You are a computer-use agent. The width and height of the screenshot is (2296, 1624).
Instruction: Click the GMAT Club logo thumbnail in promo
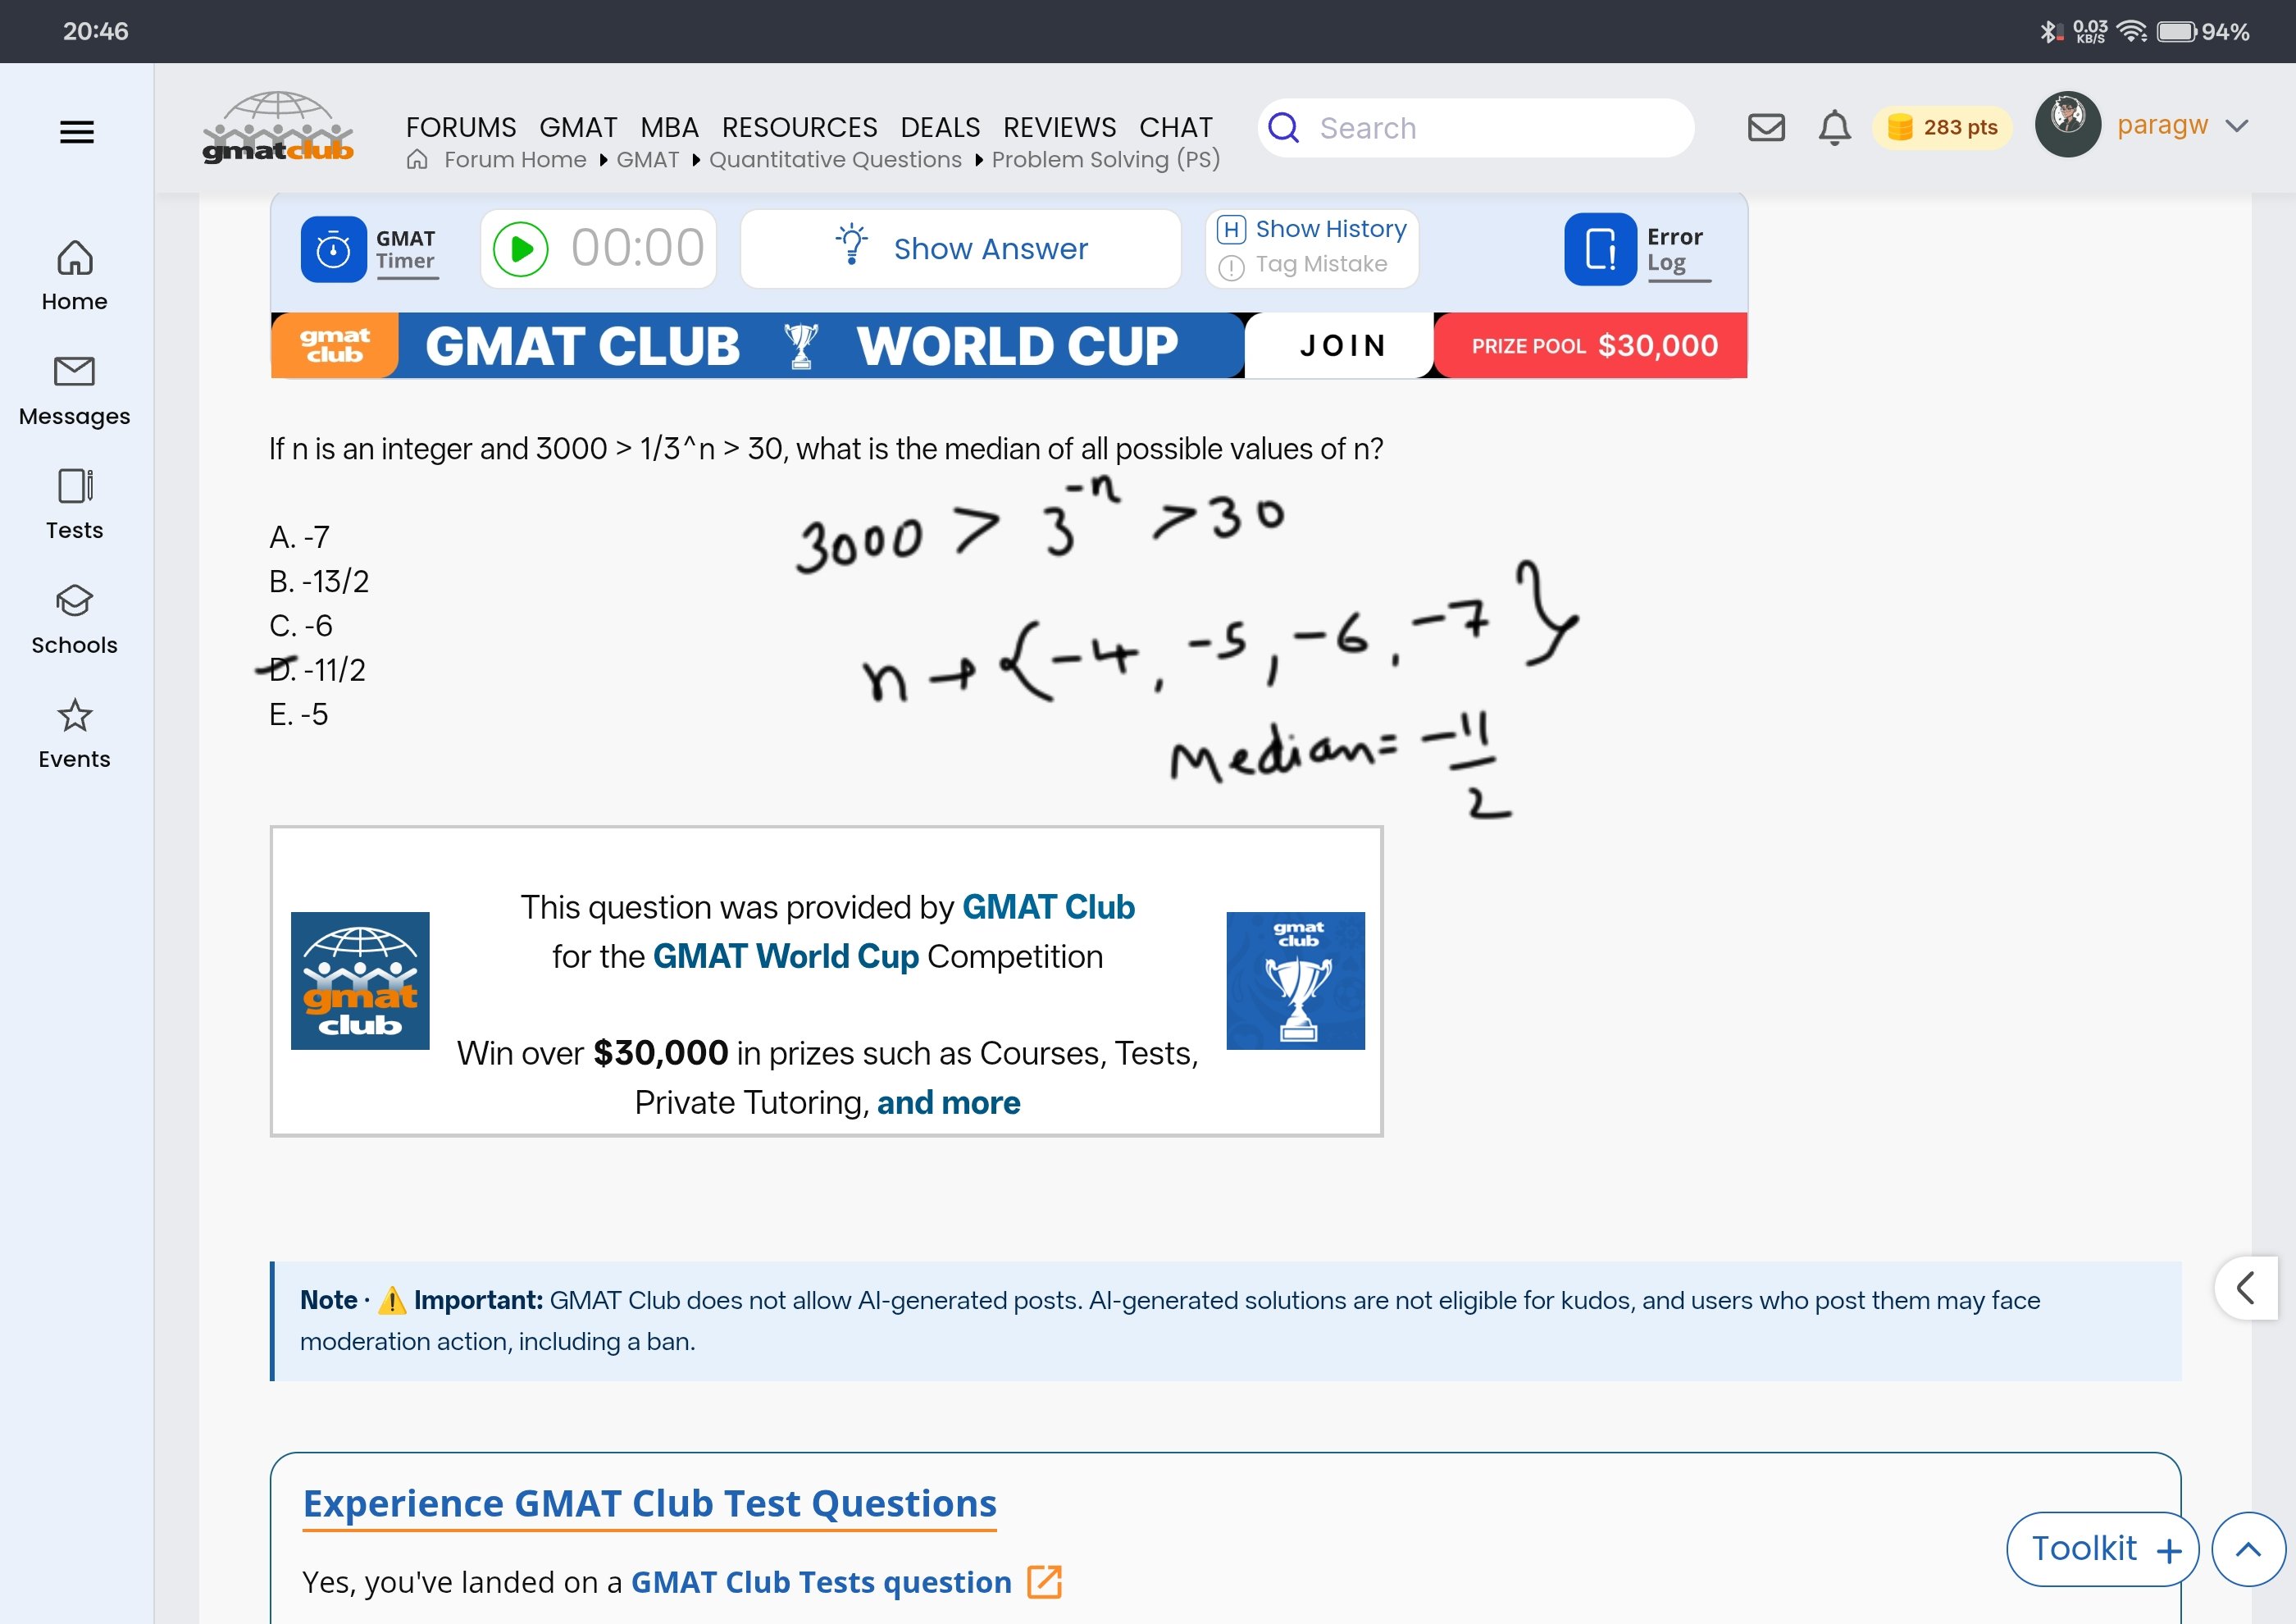[x=360, y=980]
